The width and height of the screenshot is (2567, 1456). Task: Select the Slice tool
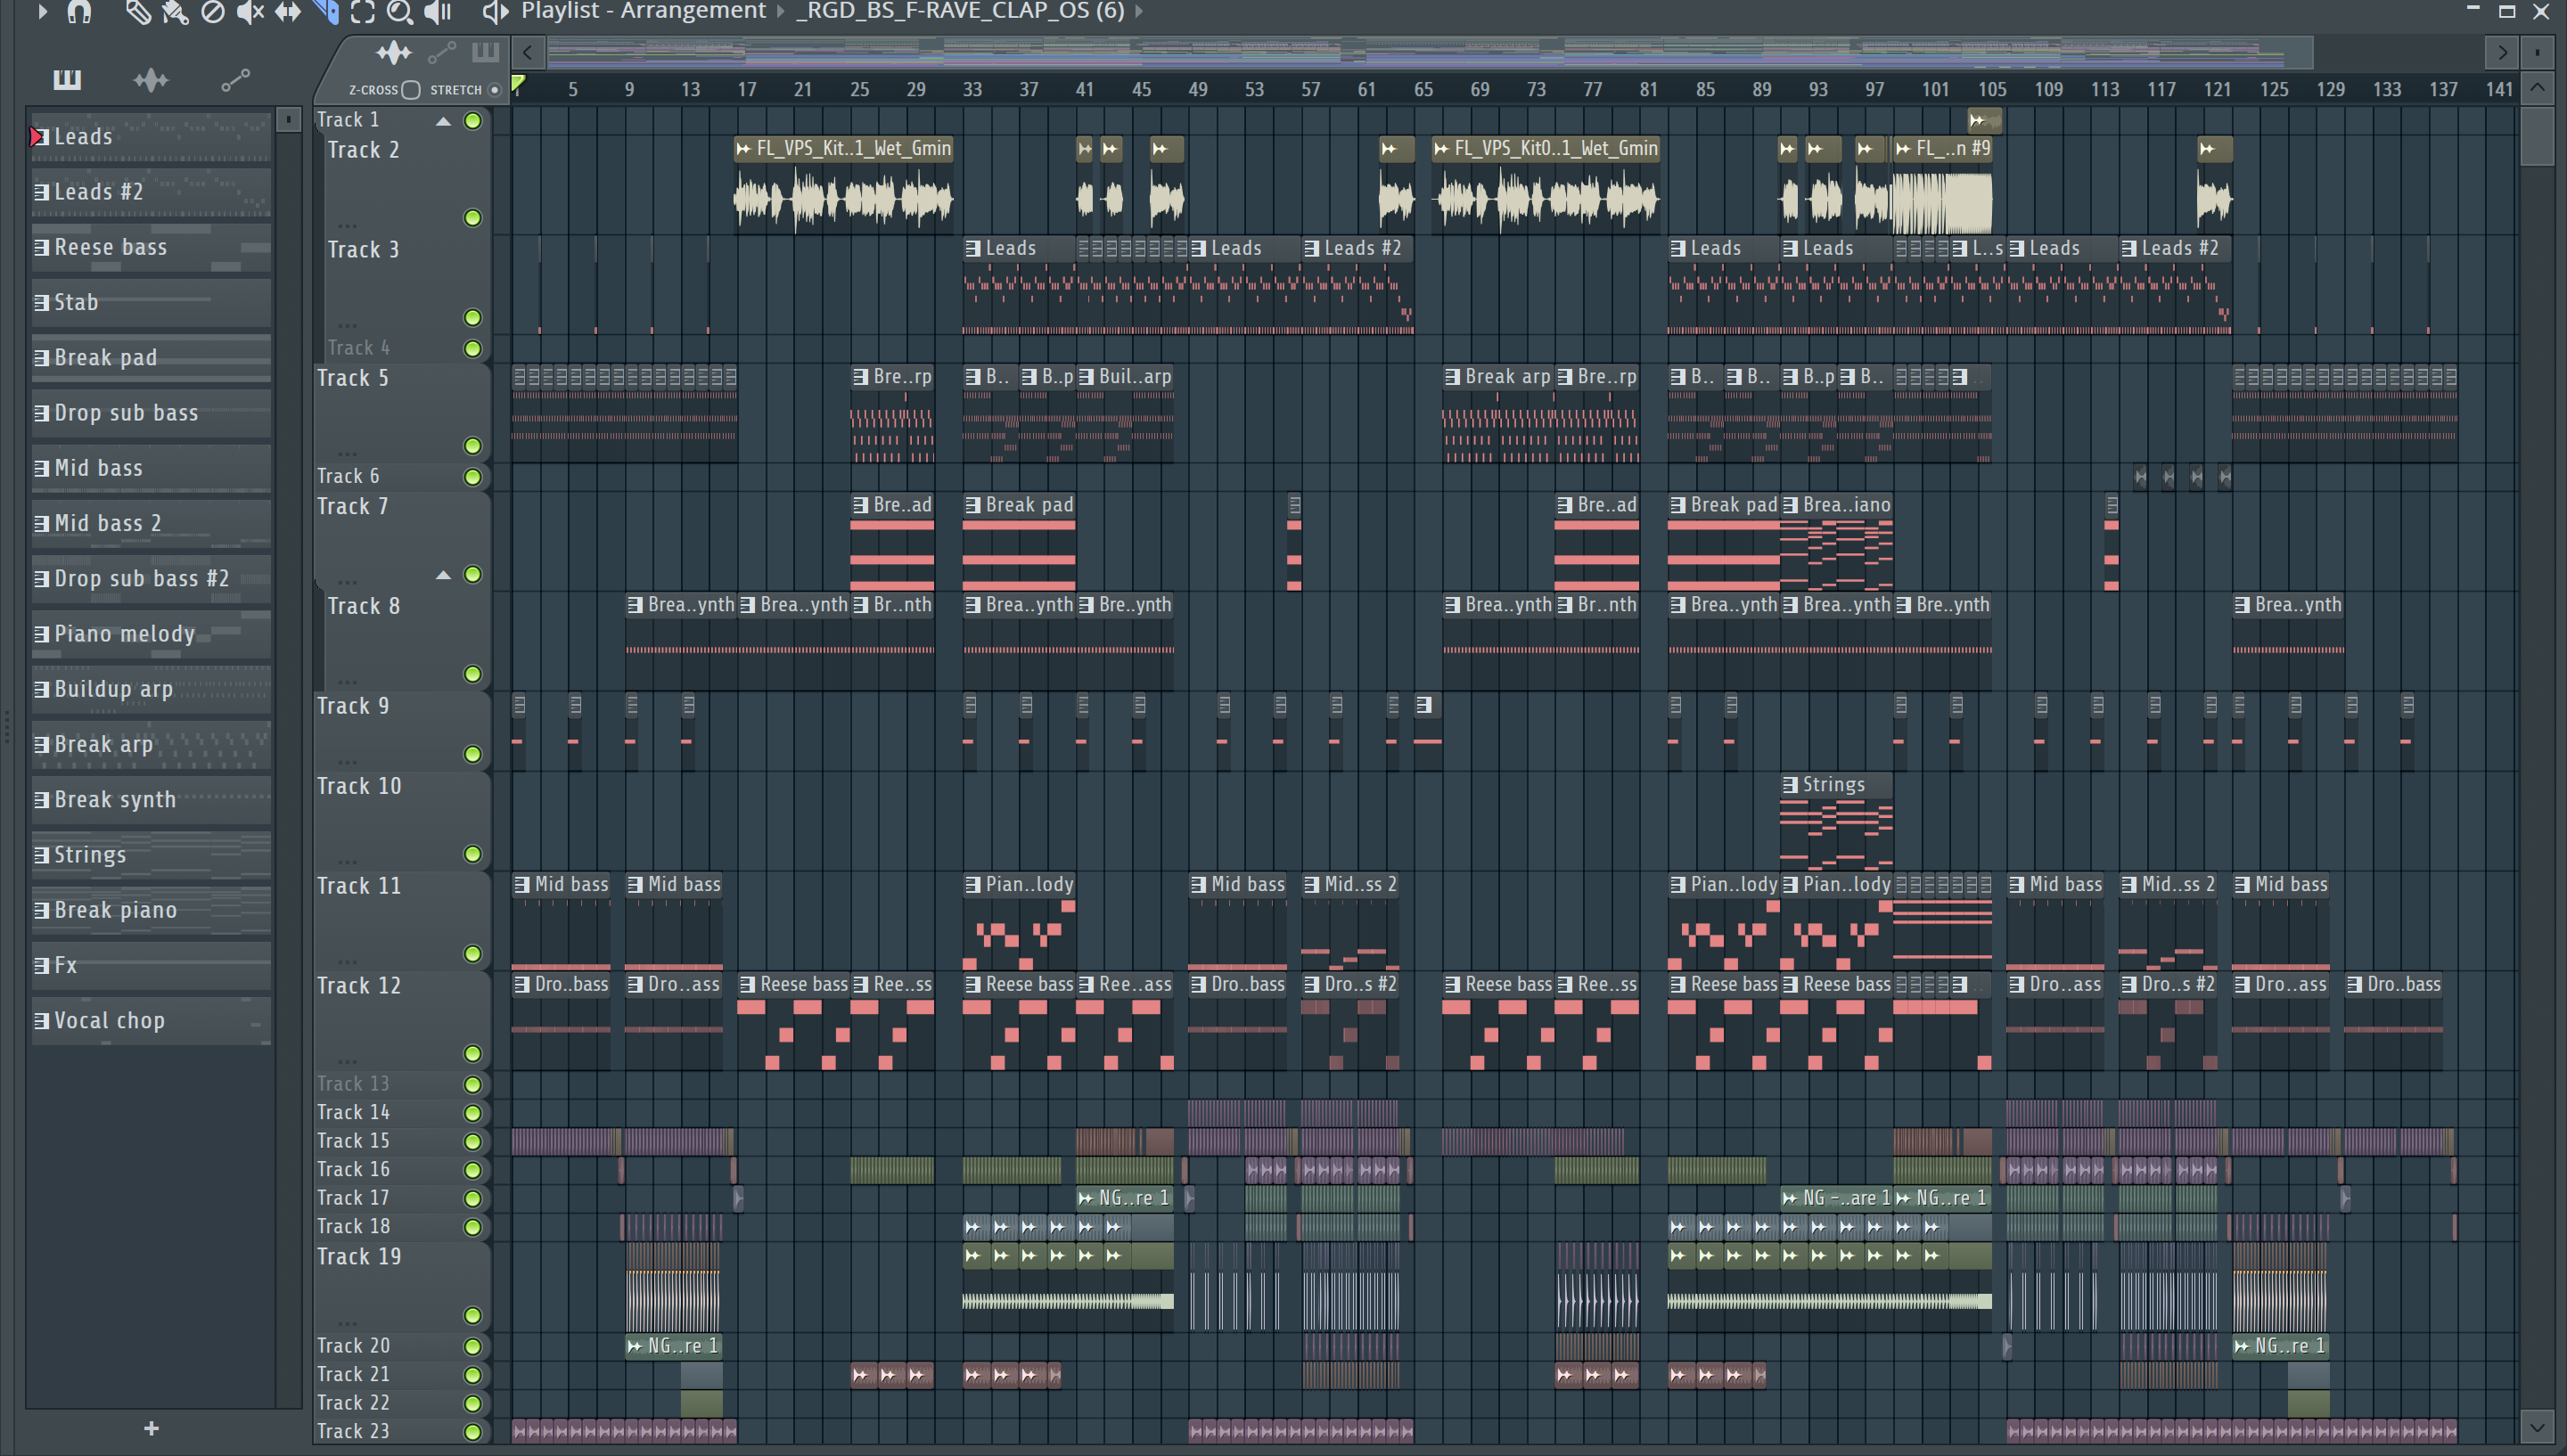326,11
